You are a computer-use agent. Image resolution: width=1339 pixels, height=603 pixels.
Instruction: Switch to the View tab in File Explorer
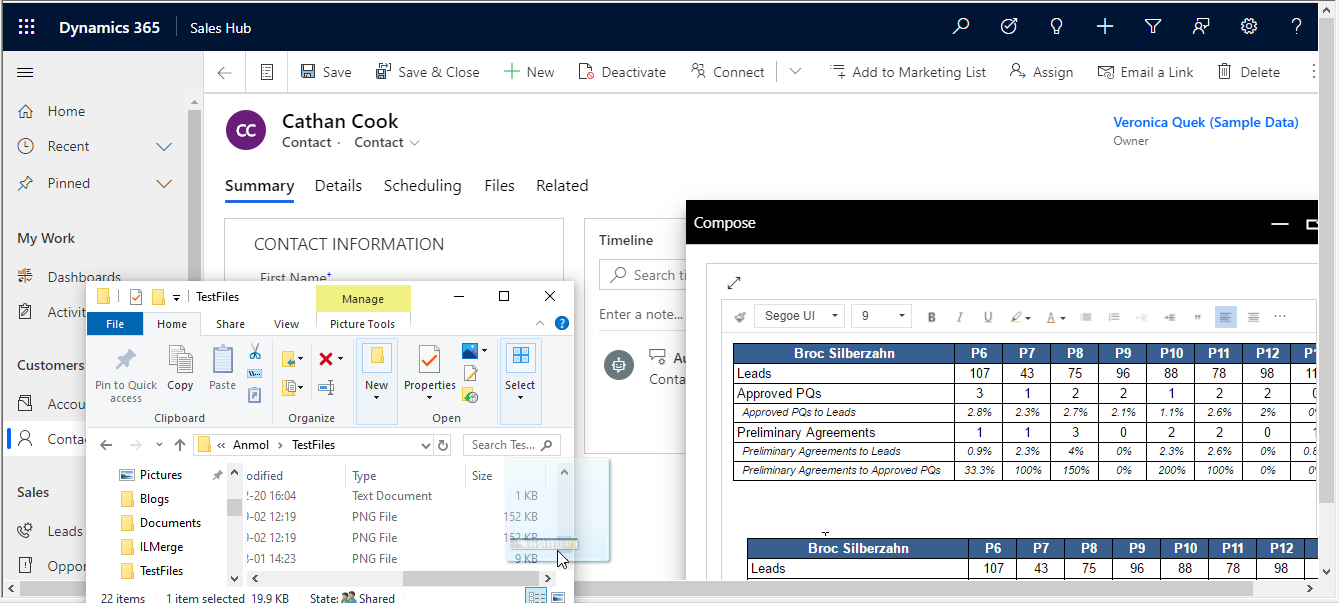pos(286,324)
